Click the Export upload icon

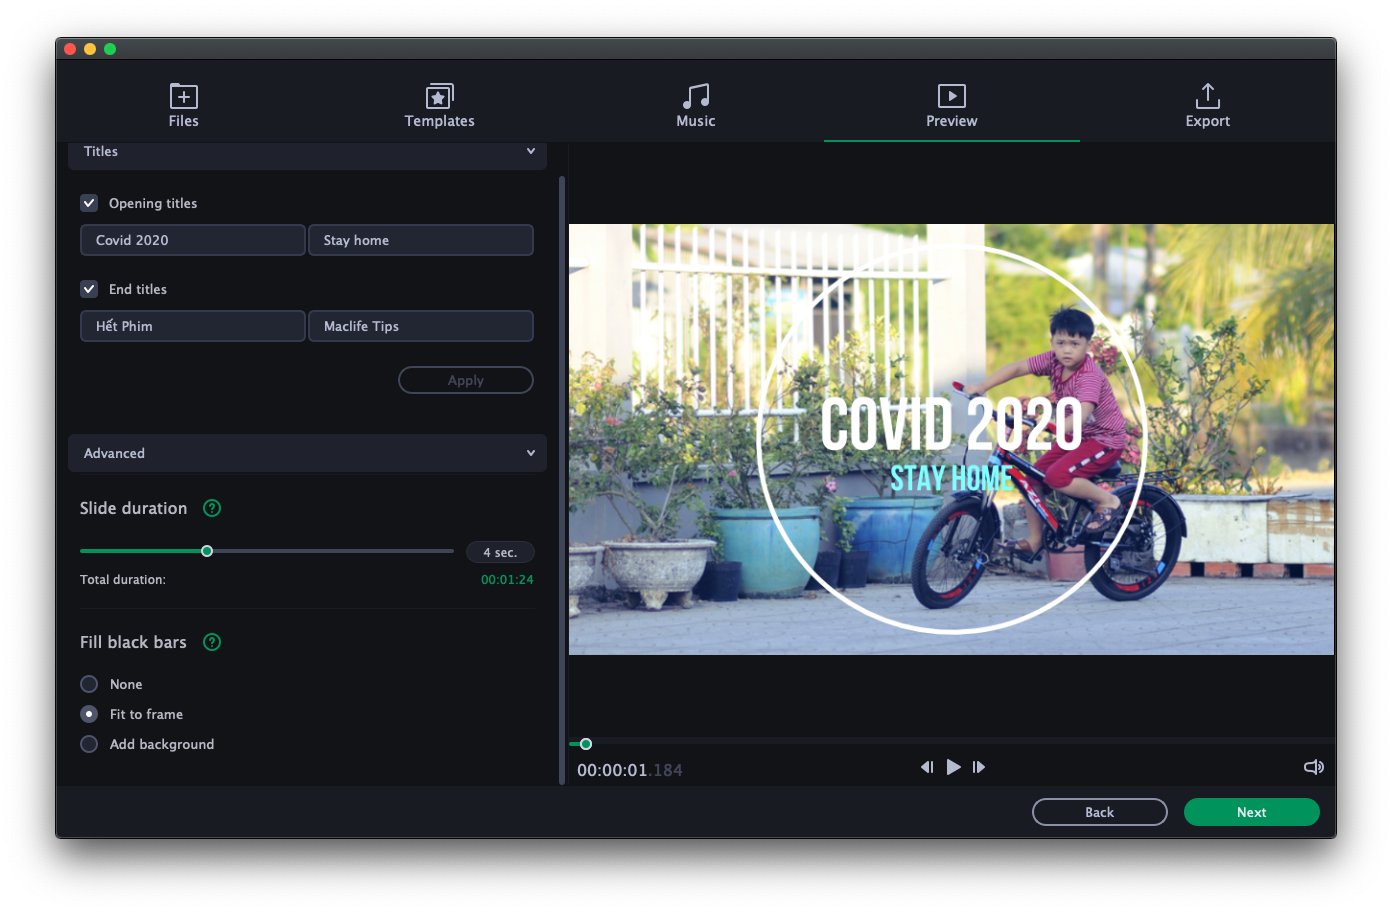pyautogui.click(x=1207, y=96)
